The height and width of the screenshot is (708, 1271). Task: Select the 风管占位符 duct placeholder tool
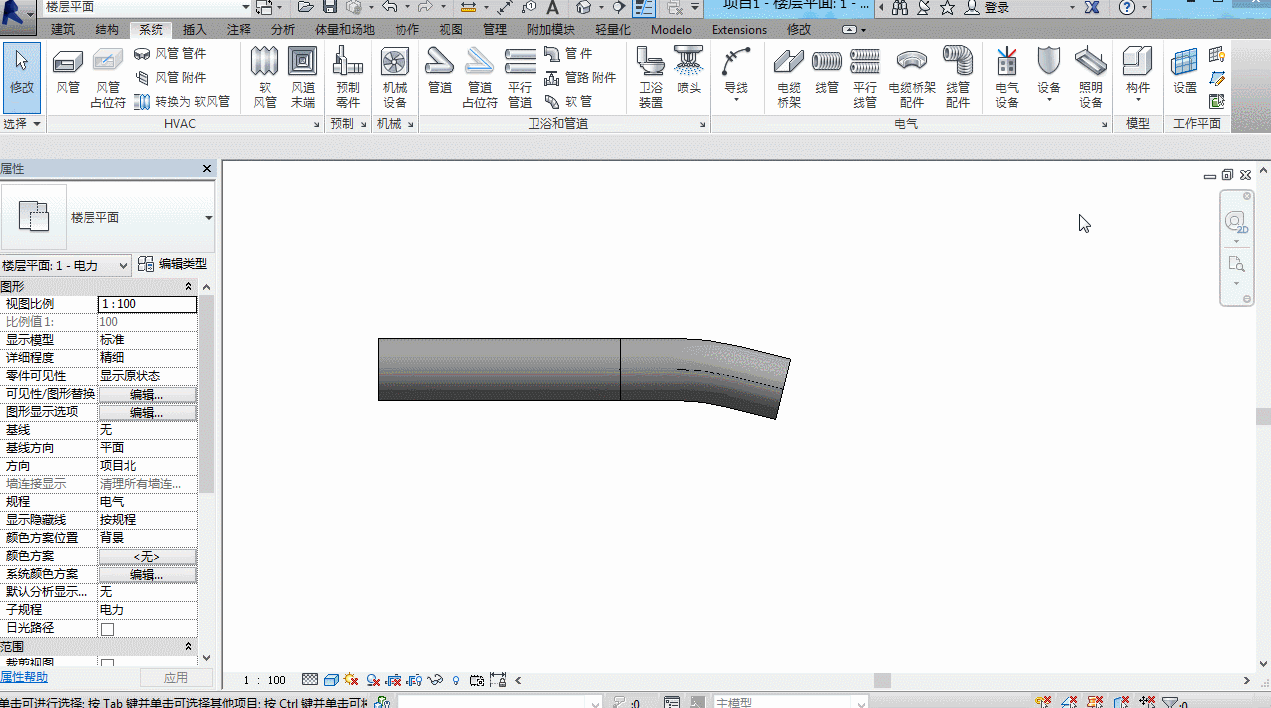click(108, 78)
